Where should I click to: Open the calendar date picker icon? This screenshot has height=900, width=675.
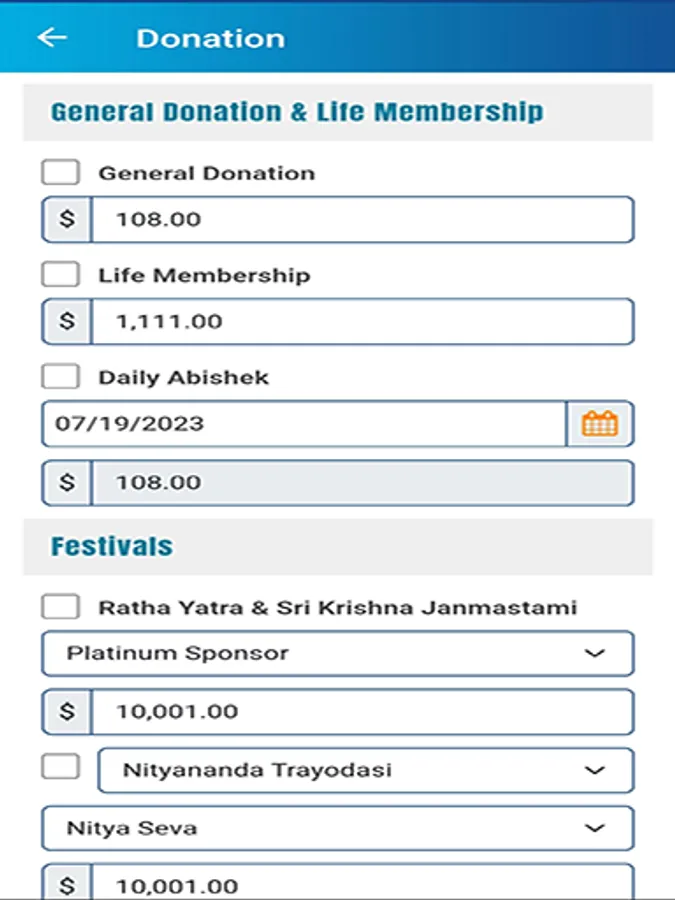point(600,424)
